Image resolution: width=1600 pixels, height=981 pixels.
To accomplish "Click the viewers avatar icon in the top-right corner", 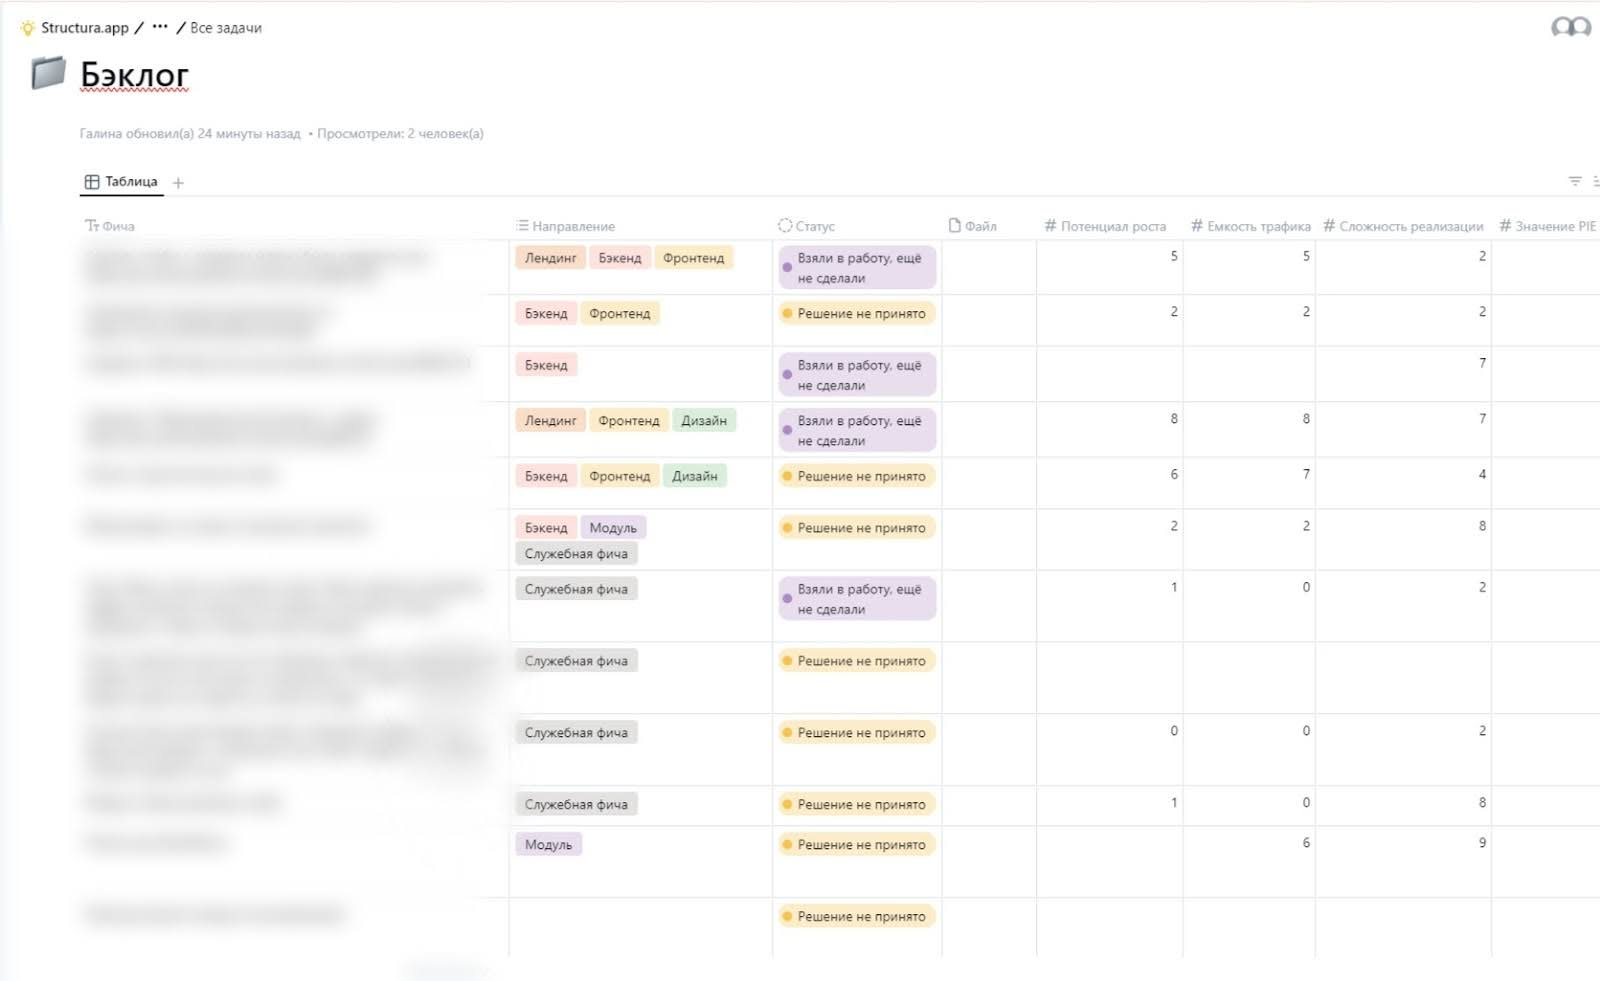I will coord(1570,27).
